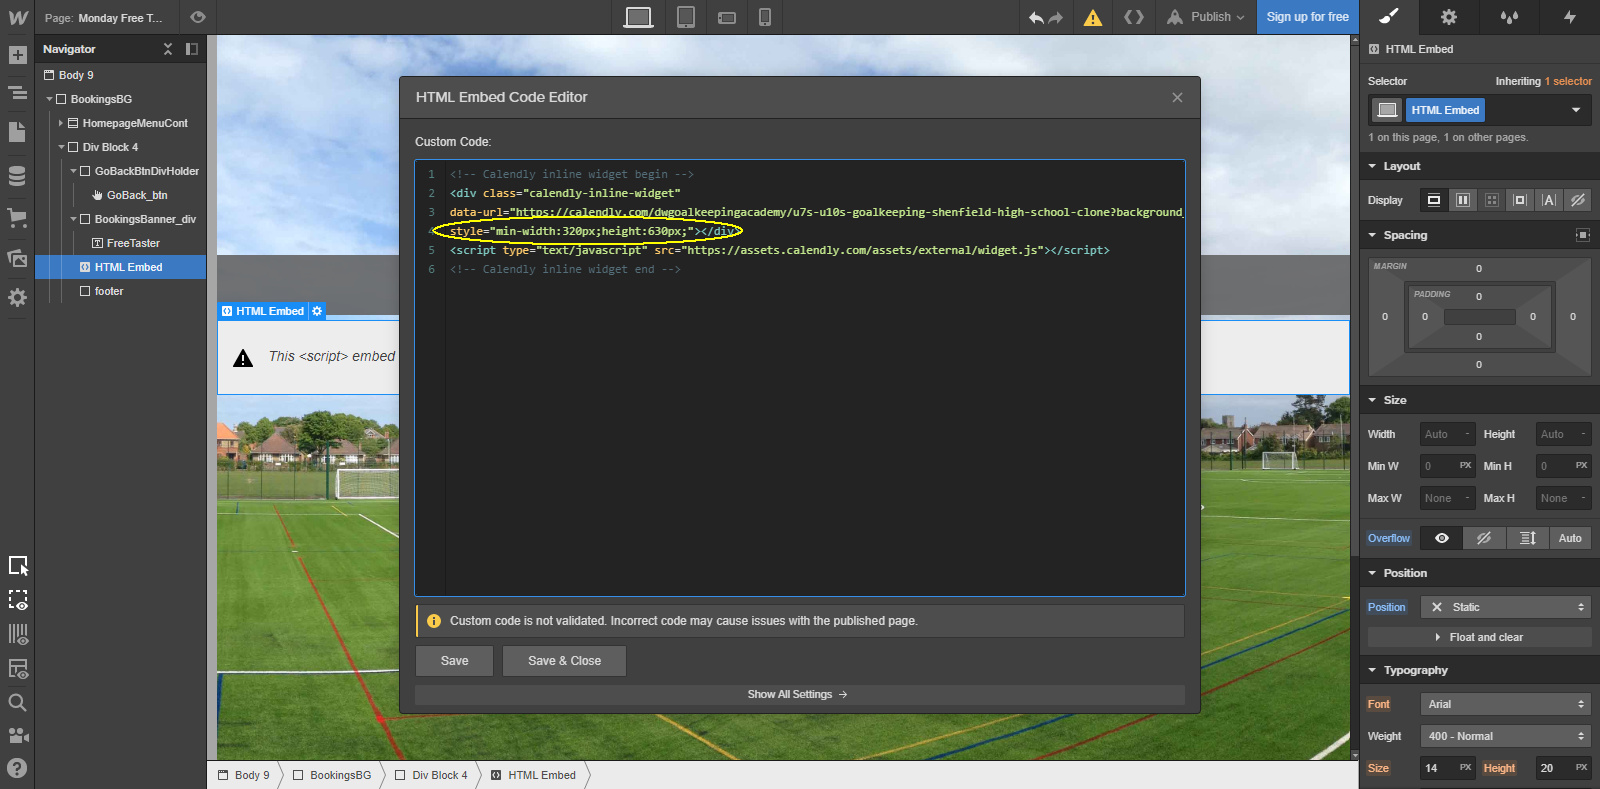
Task: Set display to flex
Action: [x=1463, y=200]
